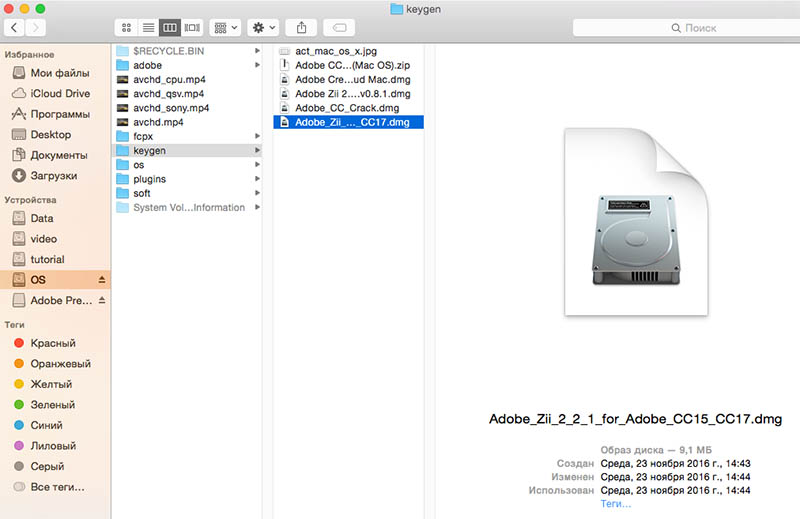Open Загрузки in sidebar
Viewport: 800px width, 519px height.
(x=55, y=176)
